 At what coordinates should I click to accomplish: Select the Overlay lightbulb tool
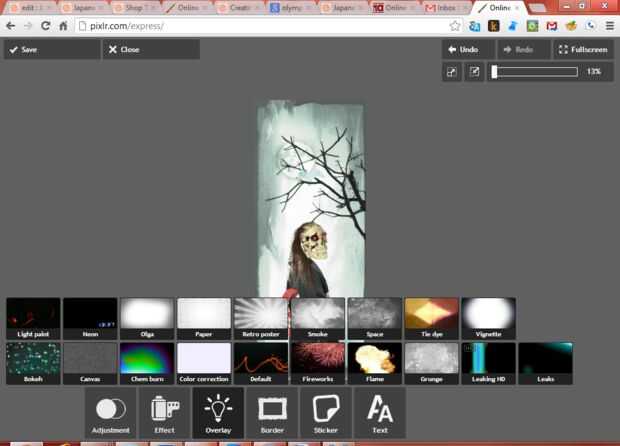click(218, 413)
